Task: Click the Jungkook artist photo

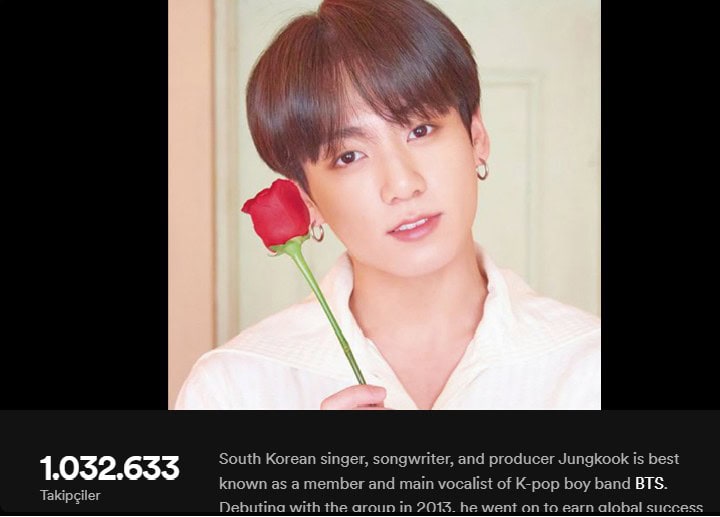Action: (x=384, y=204)
